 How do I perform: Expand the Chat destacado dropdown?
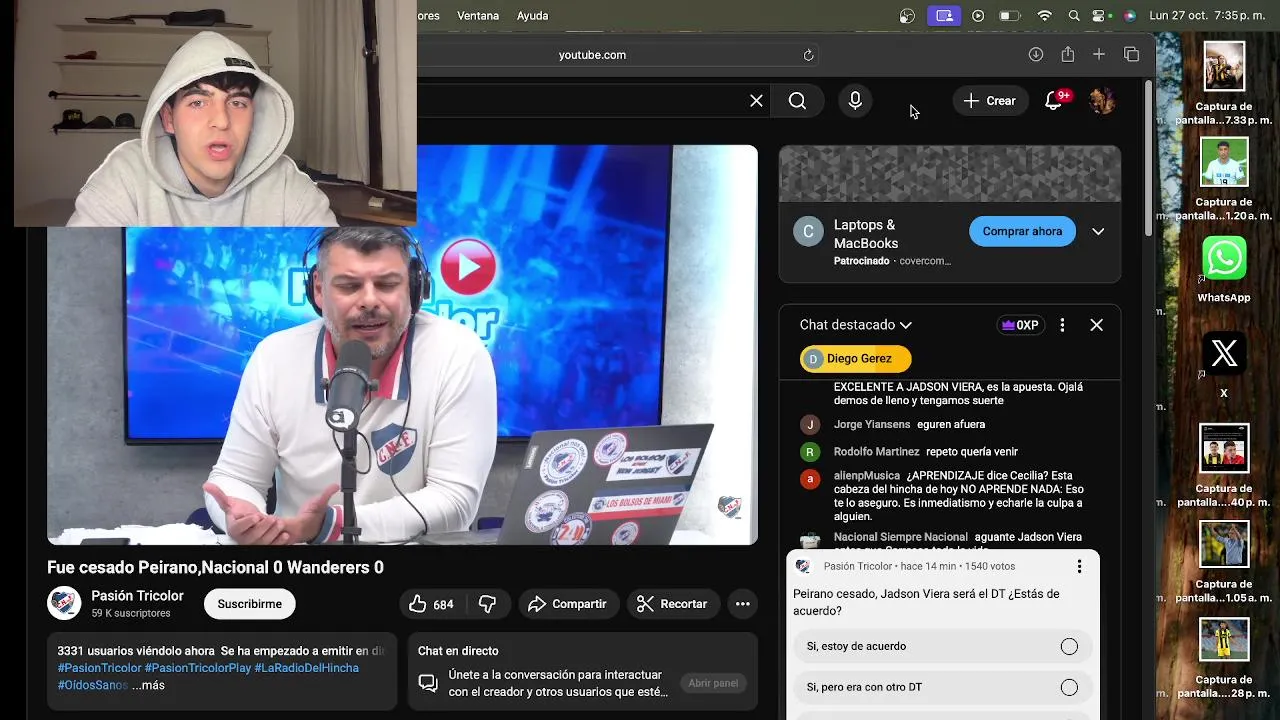856,325
